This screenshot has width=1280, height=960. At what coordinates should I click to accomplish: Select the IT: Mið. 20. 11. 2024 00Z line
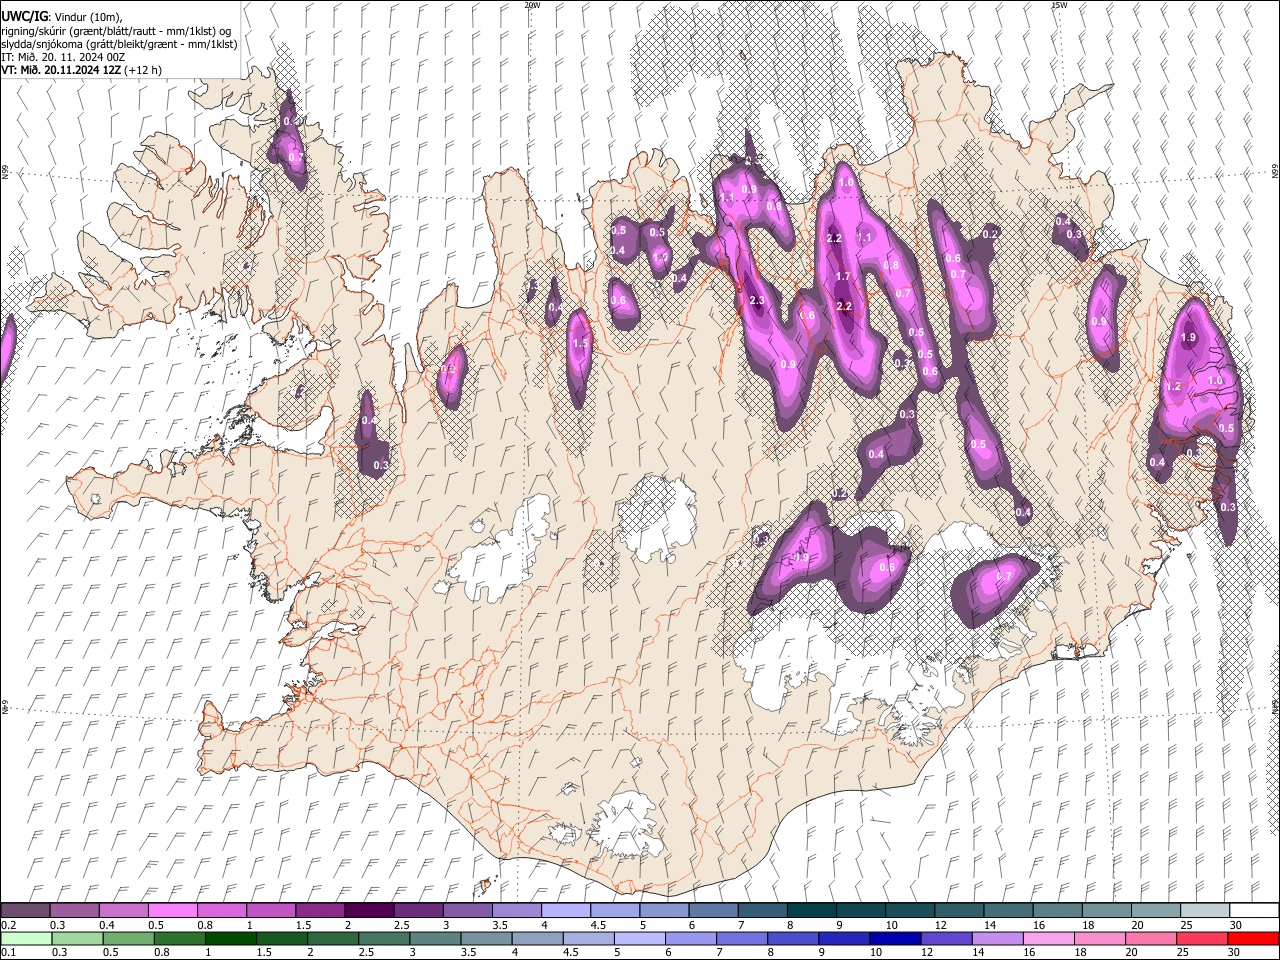[x=63, y=57]
